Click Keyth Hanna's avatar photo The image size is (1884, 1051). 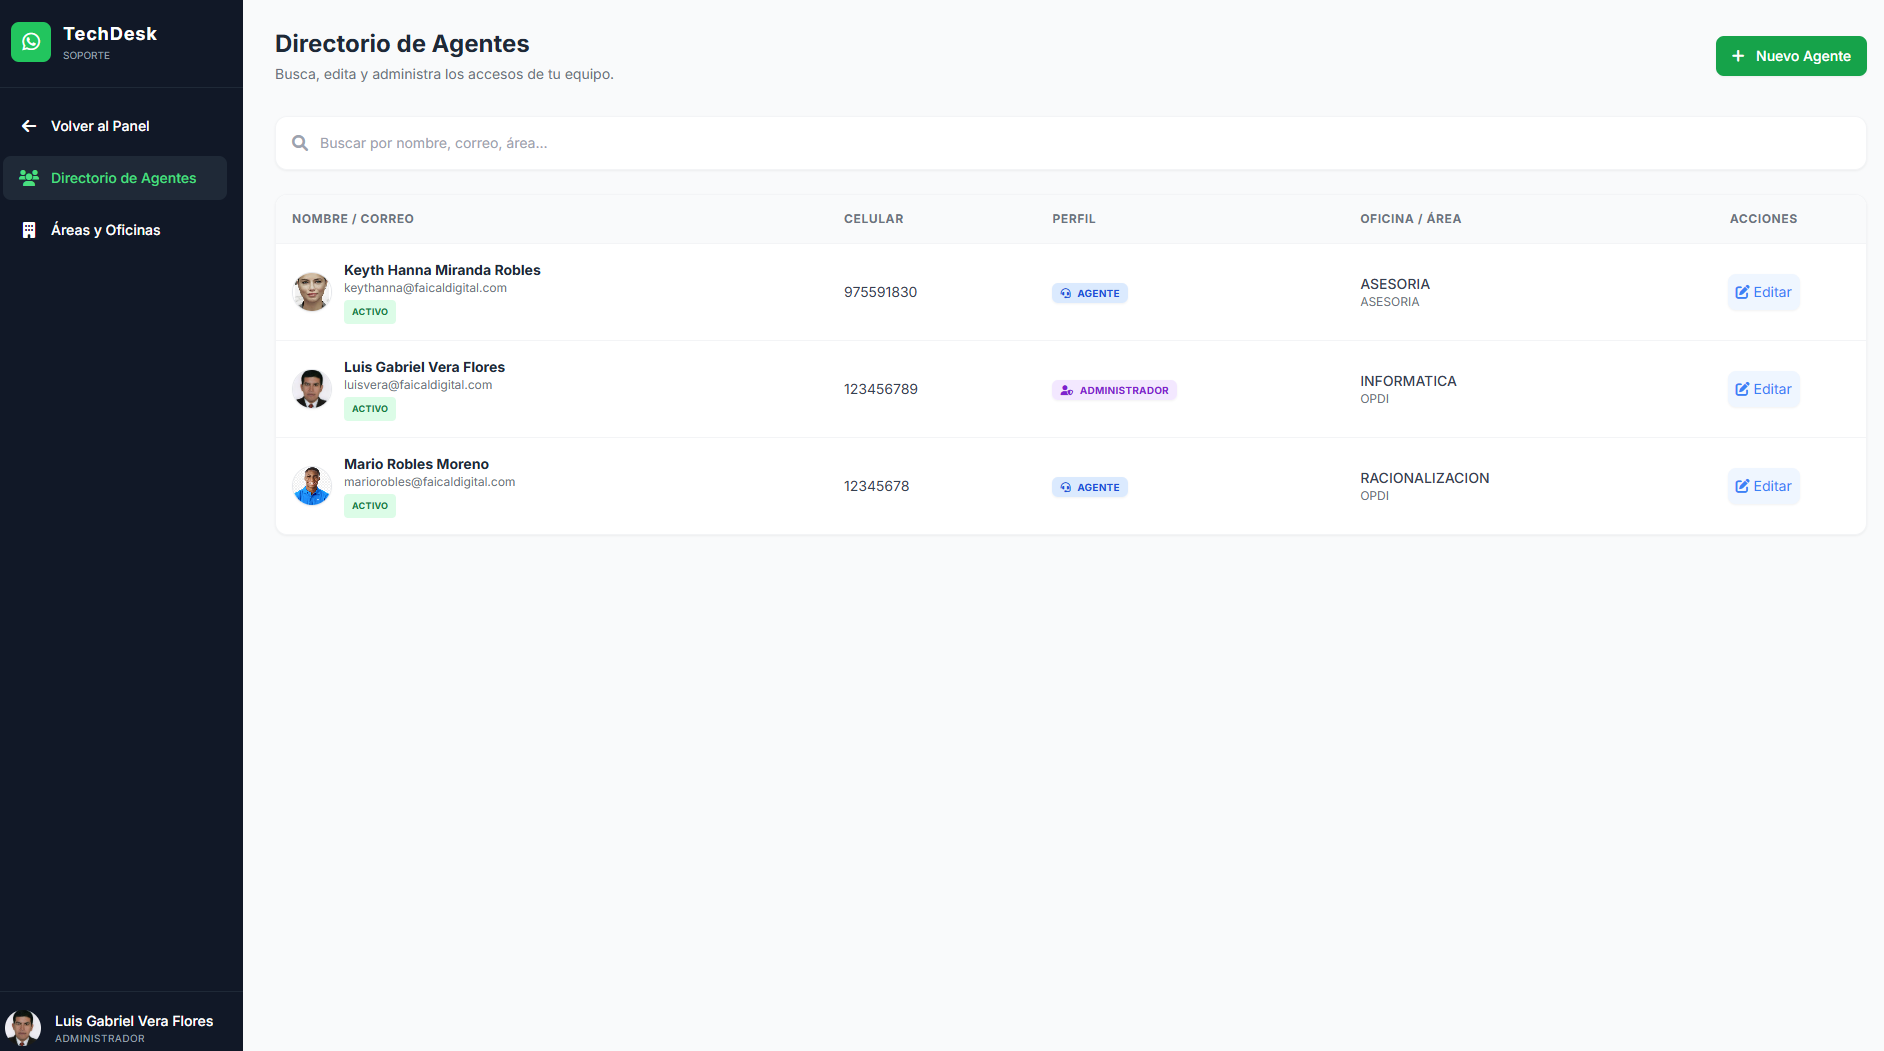point(312,292)
